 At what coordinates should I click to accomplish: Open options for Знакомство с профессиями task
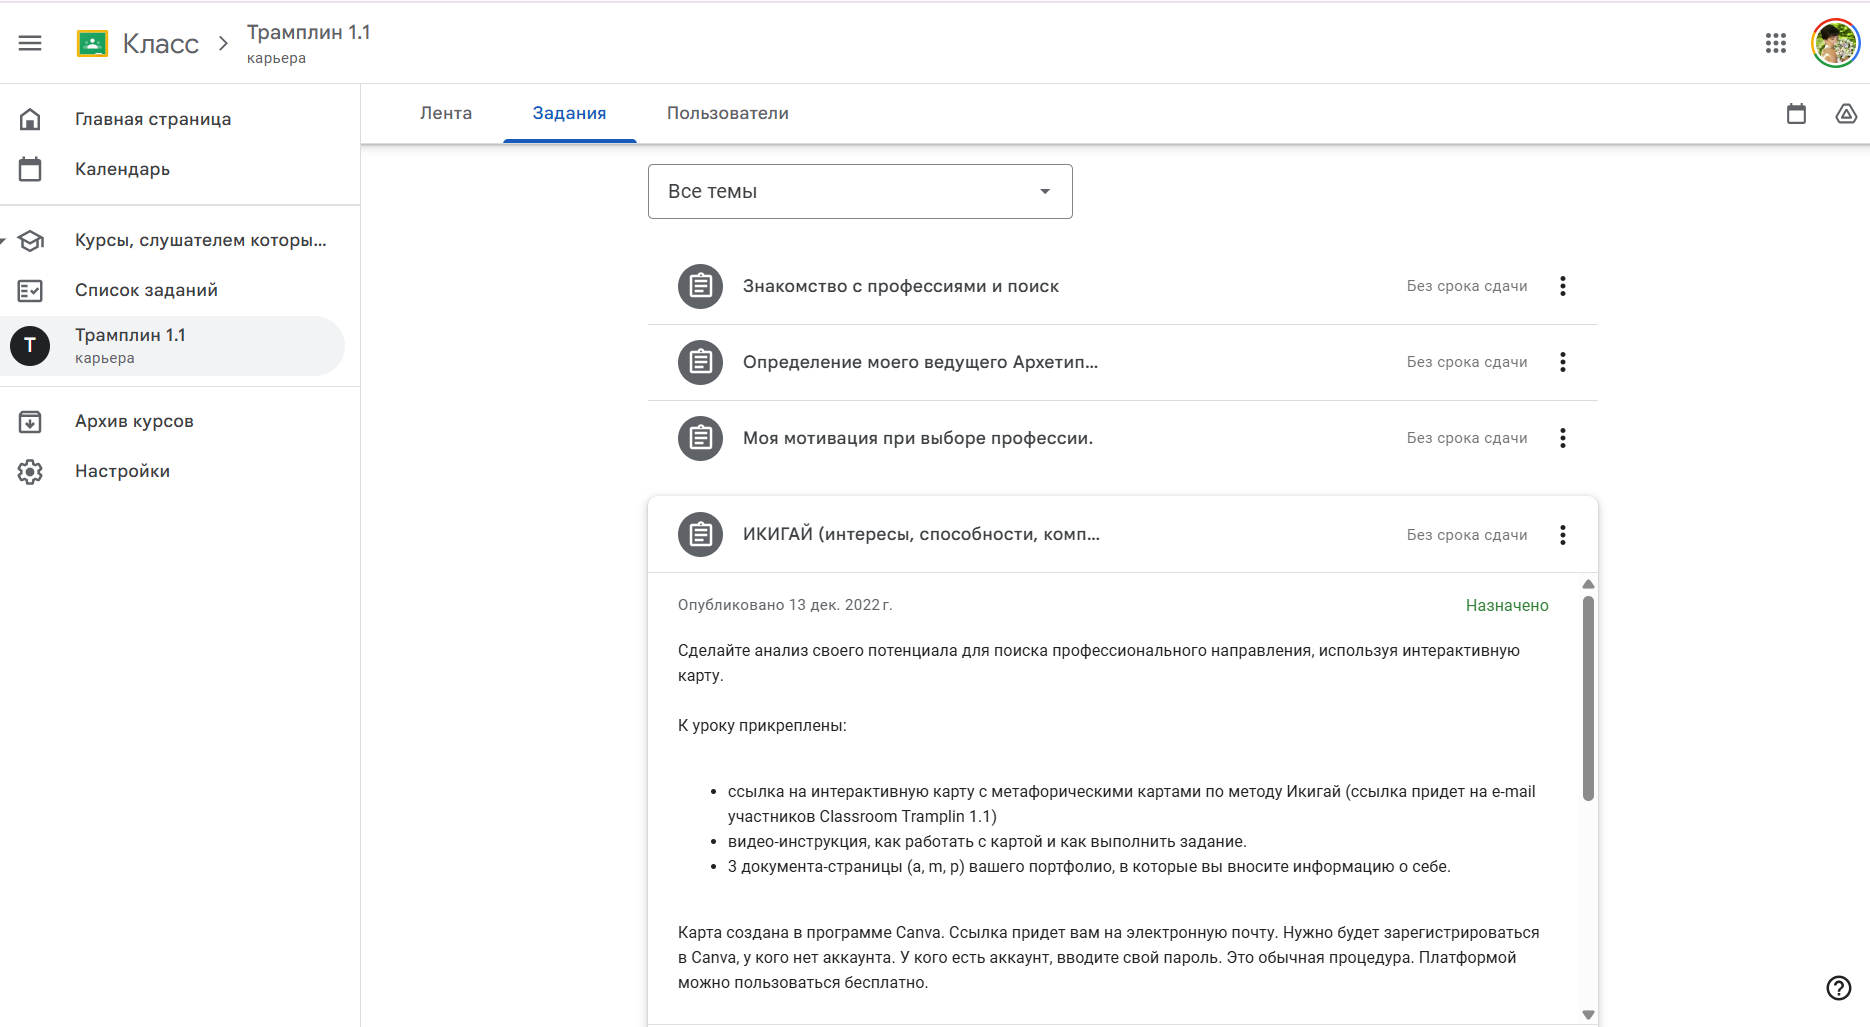click(1562, 286)
